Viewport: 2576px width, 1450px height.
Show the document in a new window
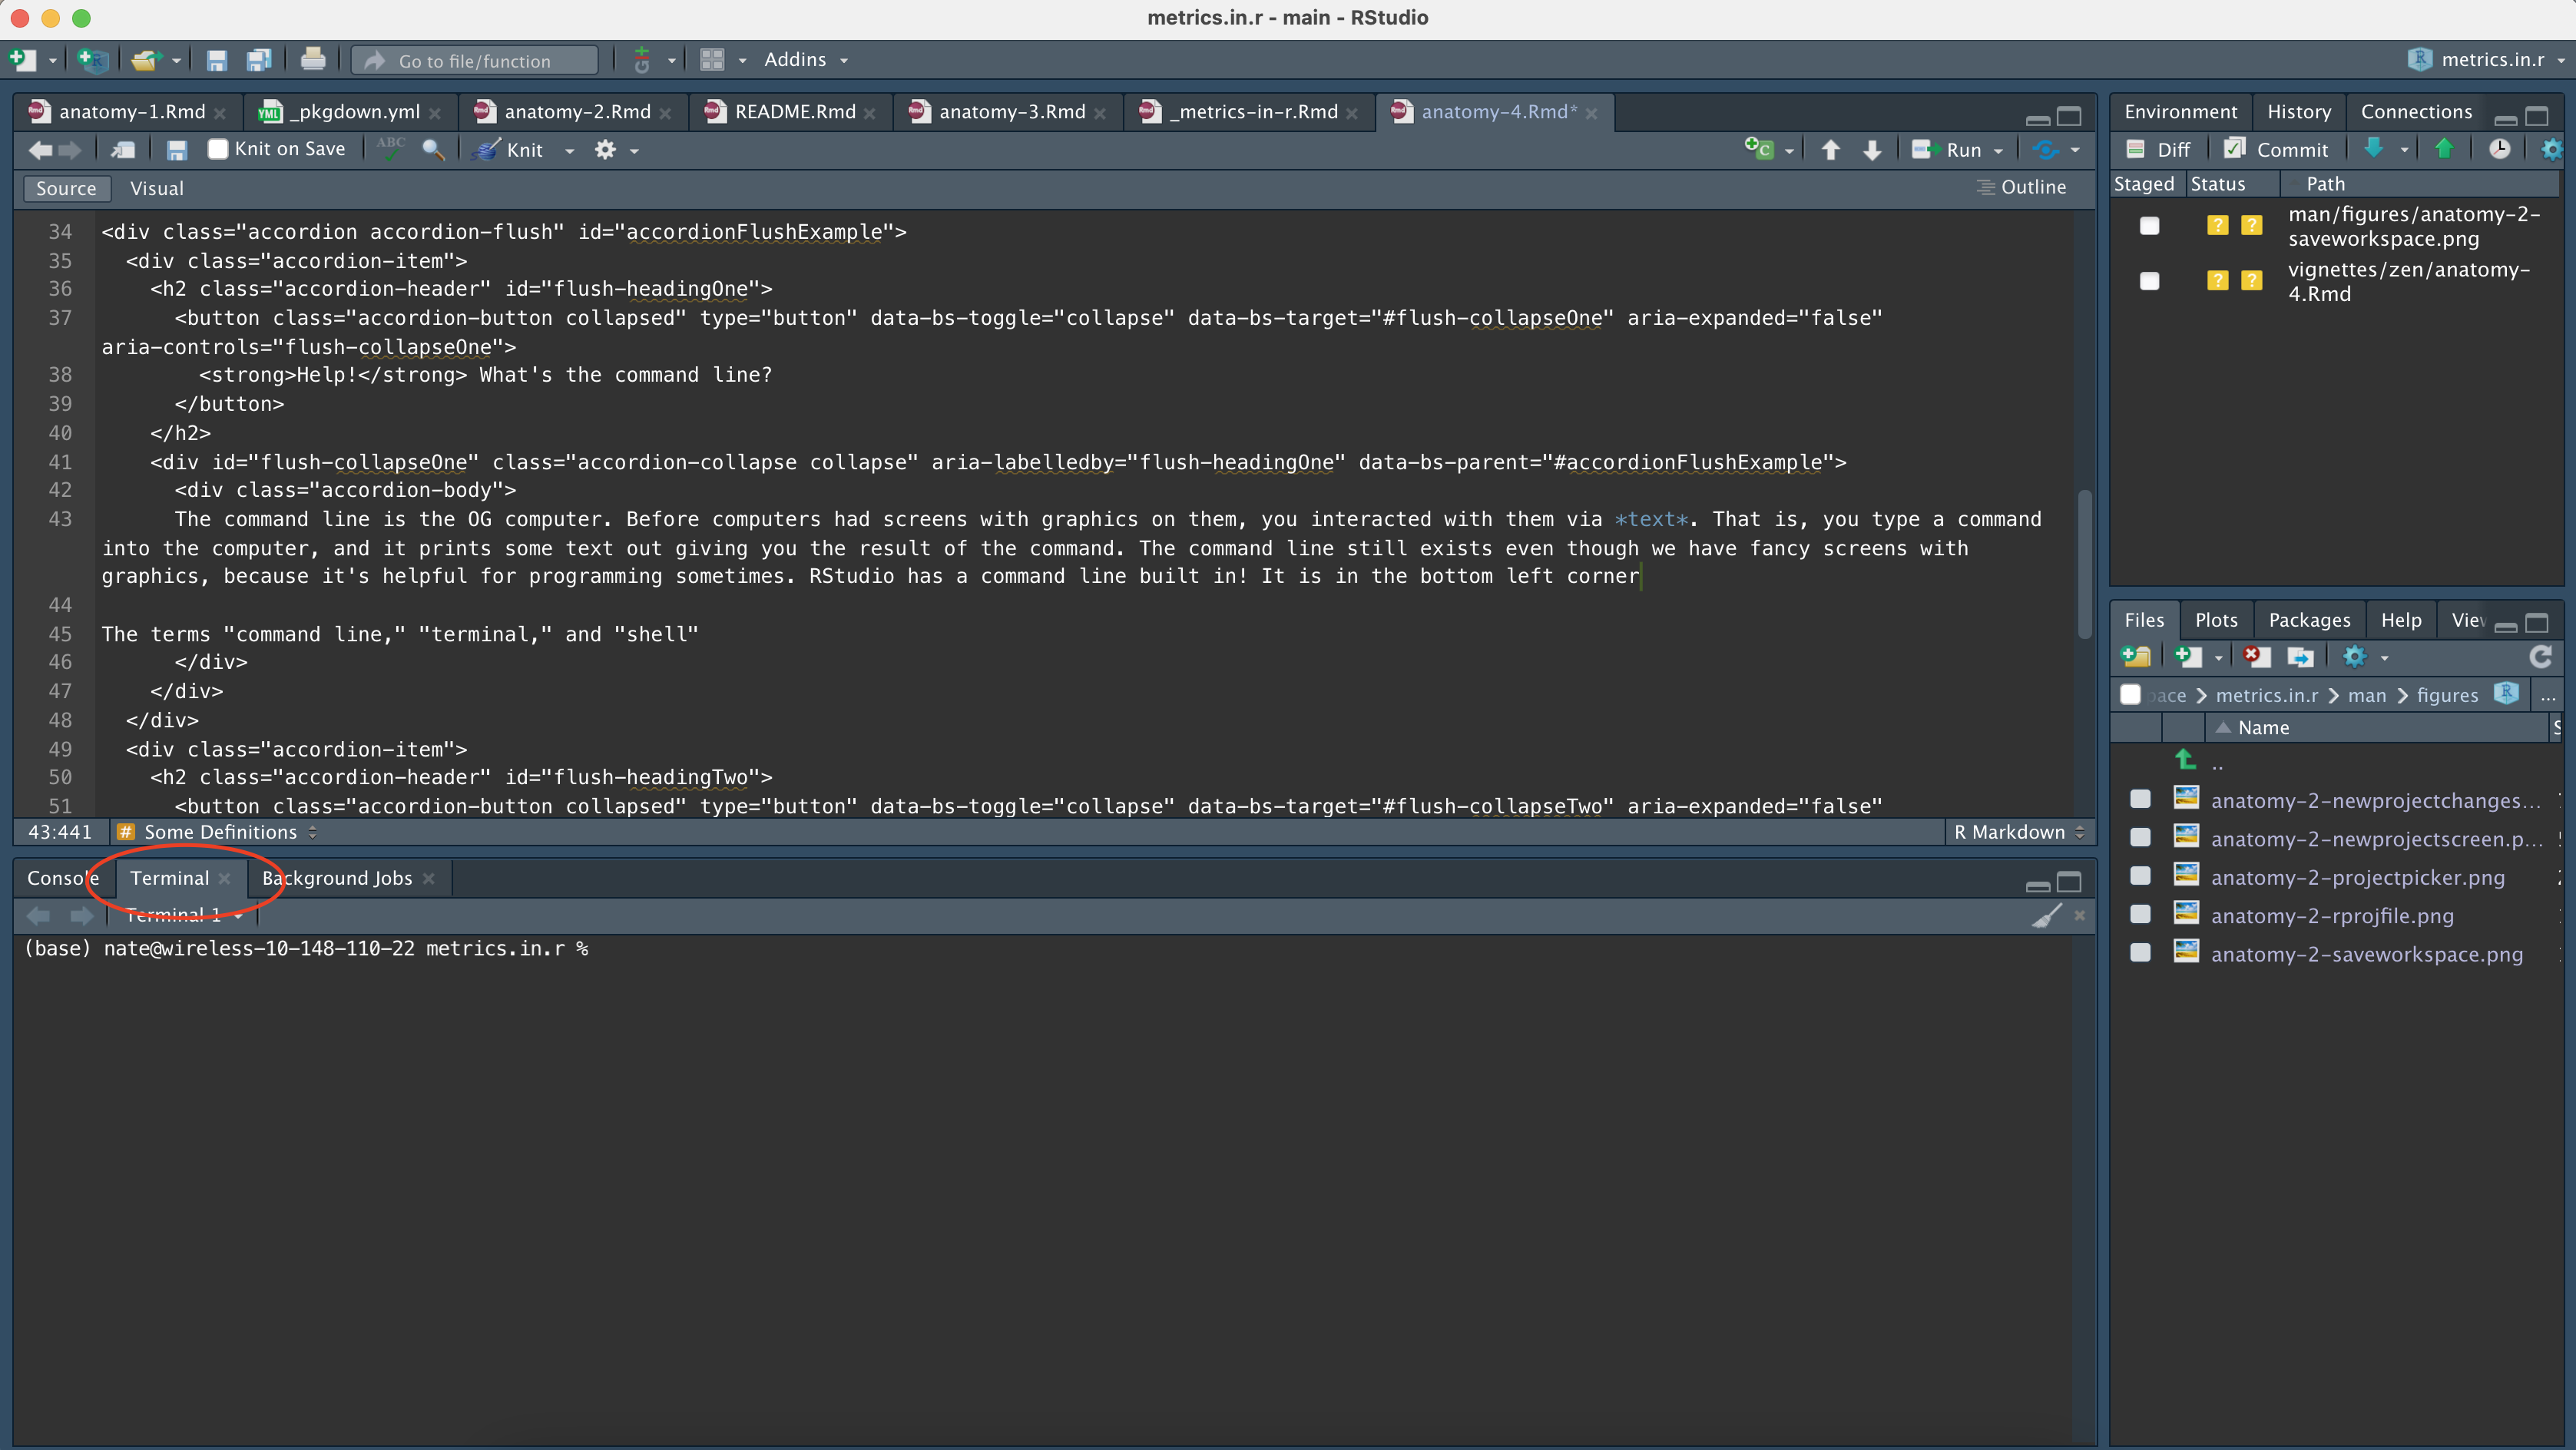[x=123, y=150]
